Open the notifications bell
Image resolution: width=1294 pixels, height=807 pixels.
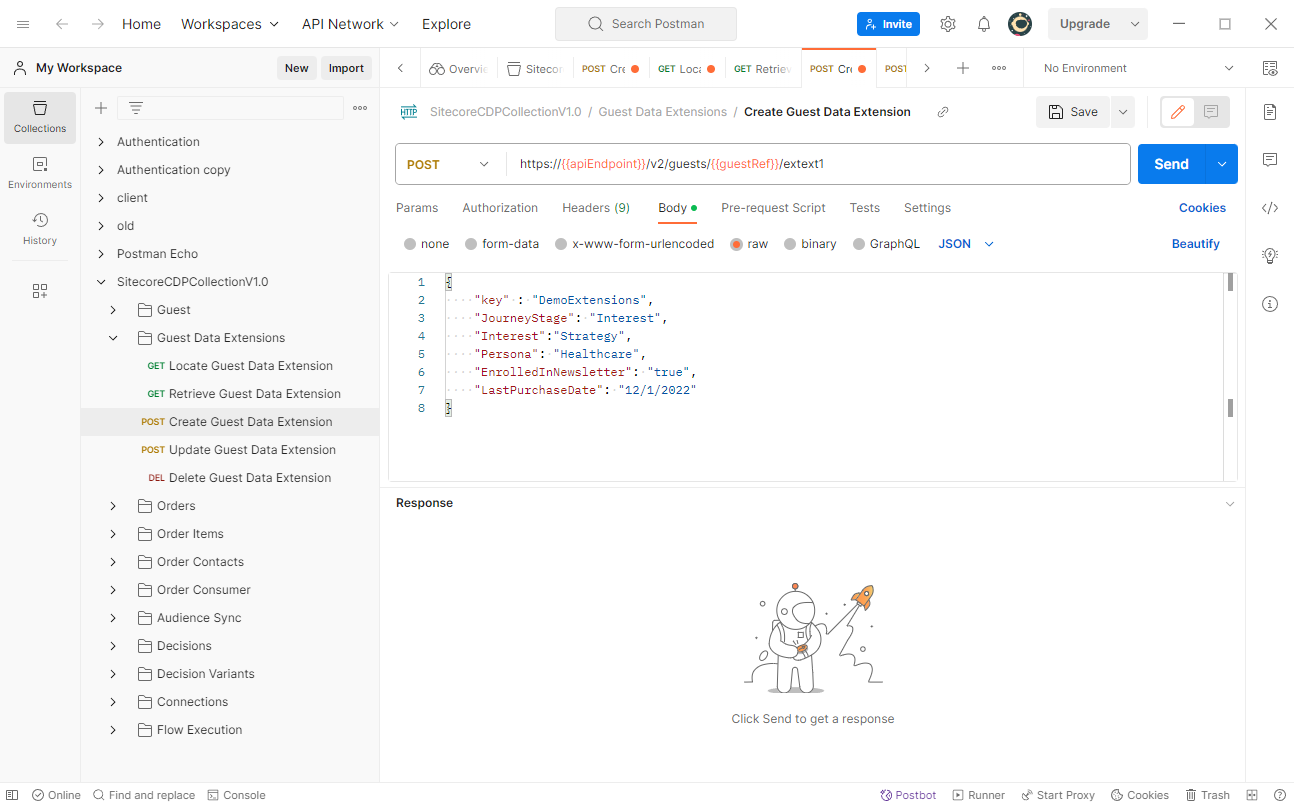tap(984, 24)
